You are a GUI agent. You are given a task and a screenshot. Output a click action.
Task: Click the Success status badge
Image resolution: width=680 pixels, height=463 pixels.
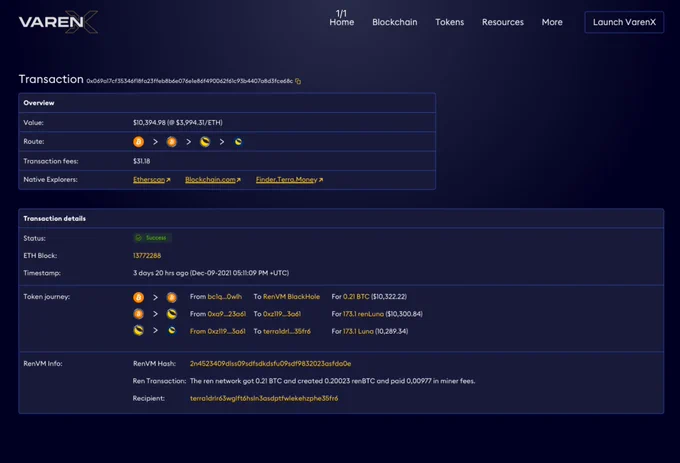(152, 238)
